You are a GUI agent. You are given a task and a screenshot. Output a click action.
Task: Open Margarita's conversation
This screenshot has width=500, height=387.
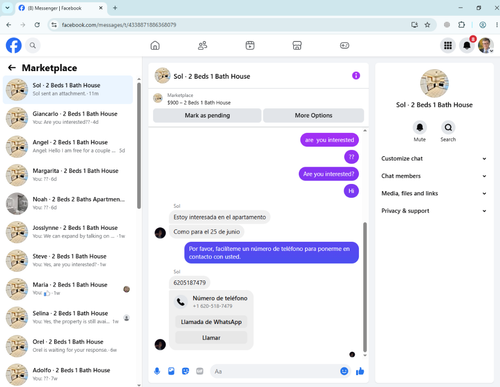(x=68, y=175)
